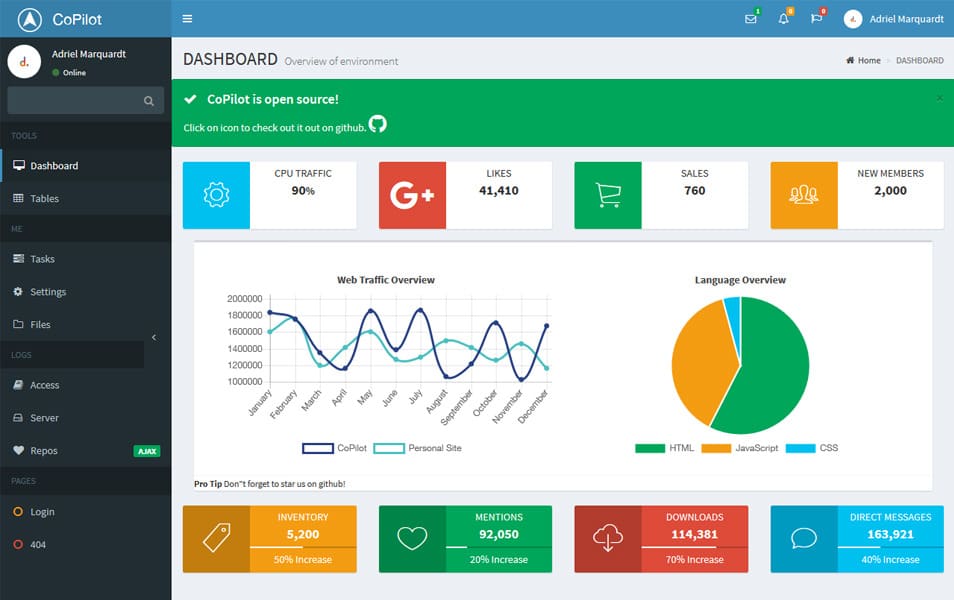Click the 92,050 Mentions value
Viewport: 954px width, 600px height.
[498, 534]
